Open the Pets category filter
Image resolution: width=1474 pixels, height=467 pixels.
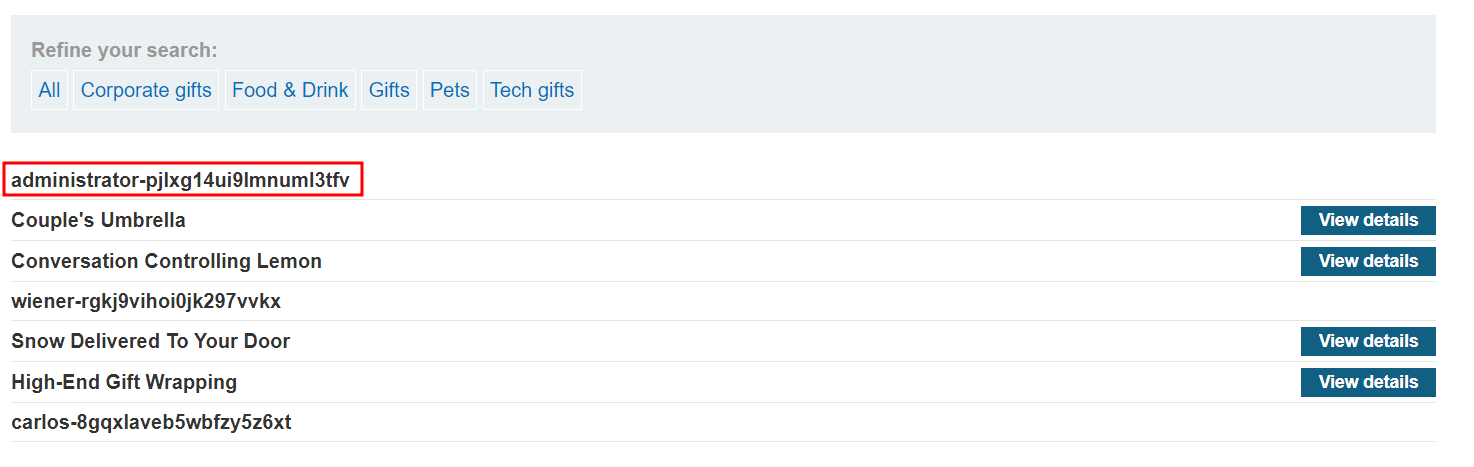pos(450,90)
